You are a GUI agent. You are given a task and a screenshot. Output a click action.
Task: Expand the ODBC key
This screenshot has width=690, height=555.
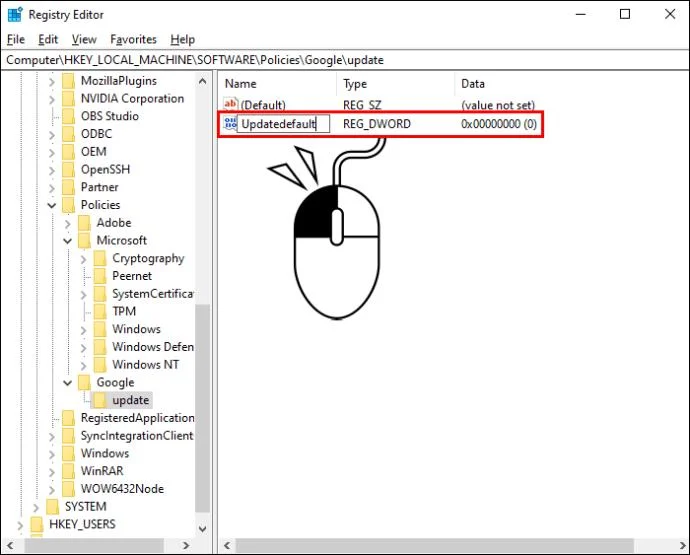point(51,135)
